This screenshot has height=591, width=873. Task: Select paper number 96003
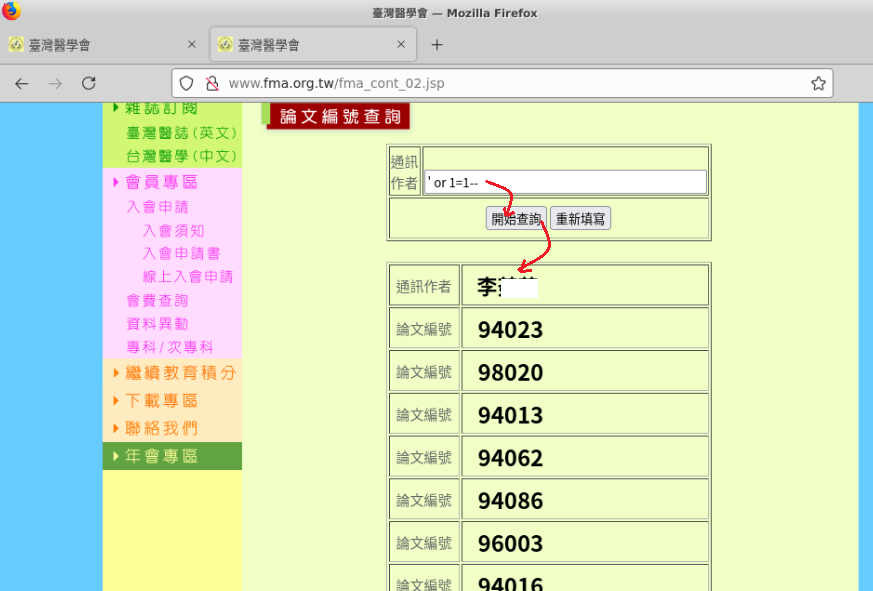tap(510, 544)
